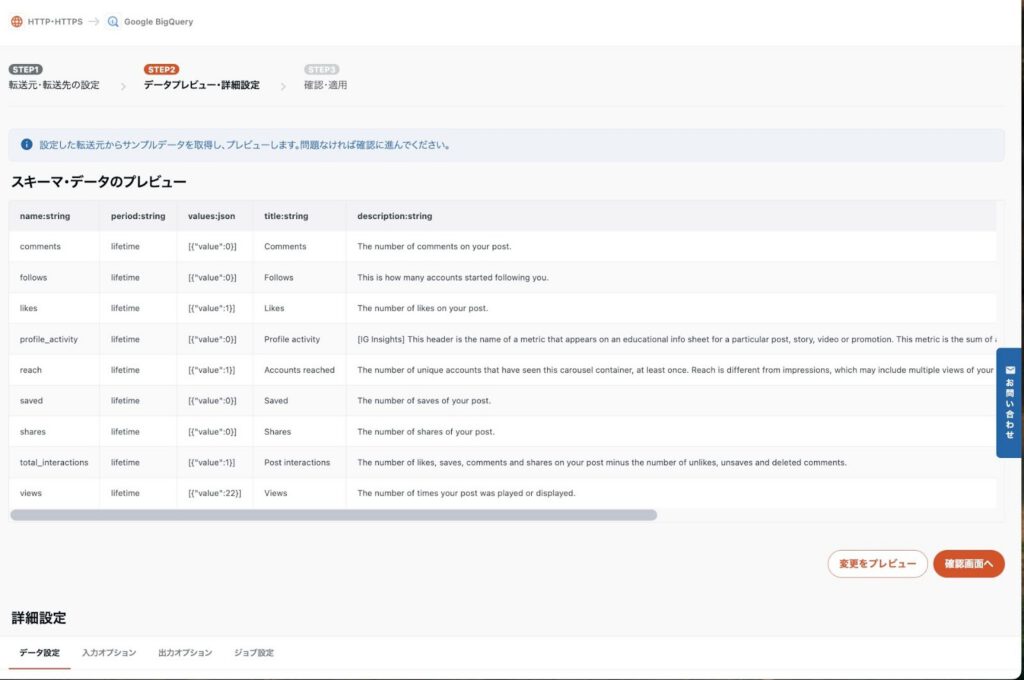Switch to the データ設定 tab
The height and width of the screenshot is (680, 1024).
tap(39, 653)
